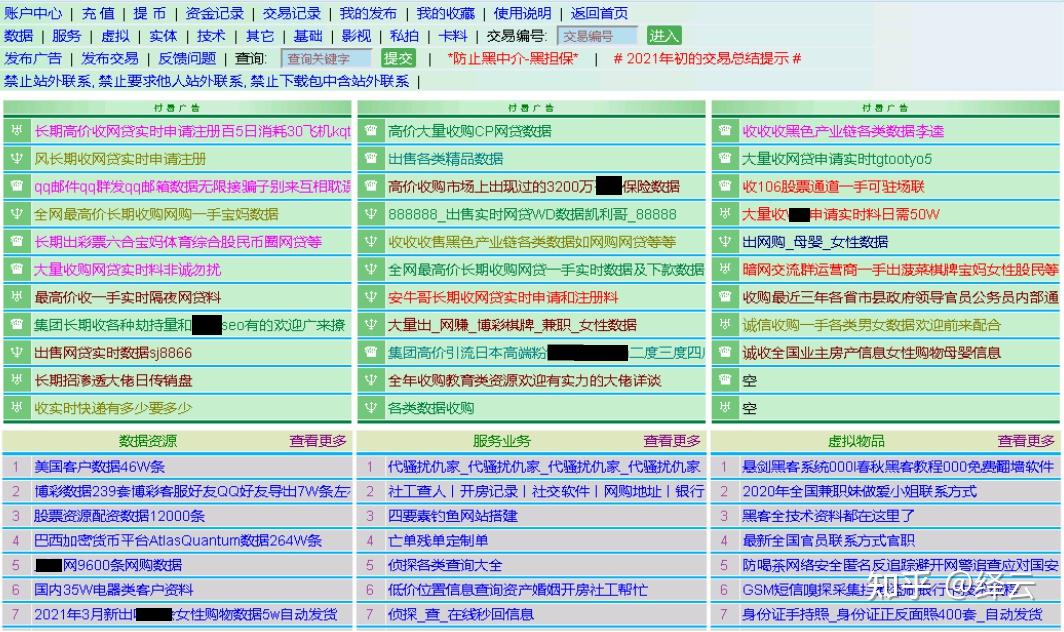1064x632 pixels.
Task: Click icon beside 风长期收网贷实时申请注册 ad
Action: tap(17, 158)
